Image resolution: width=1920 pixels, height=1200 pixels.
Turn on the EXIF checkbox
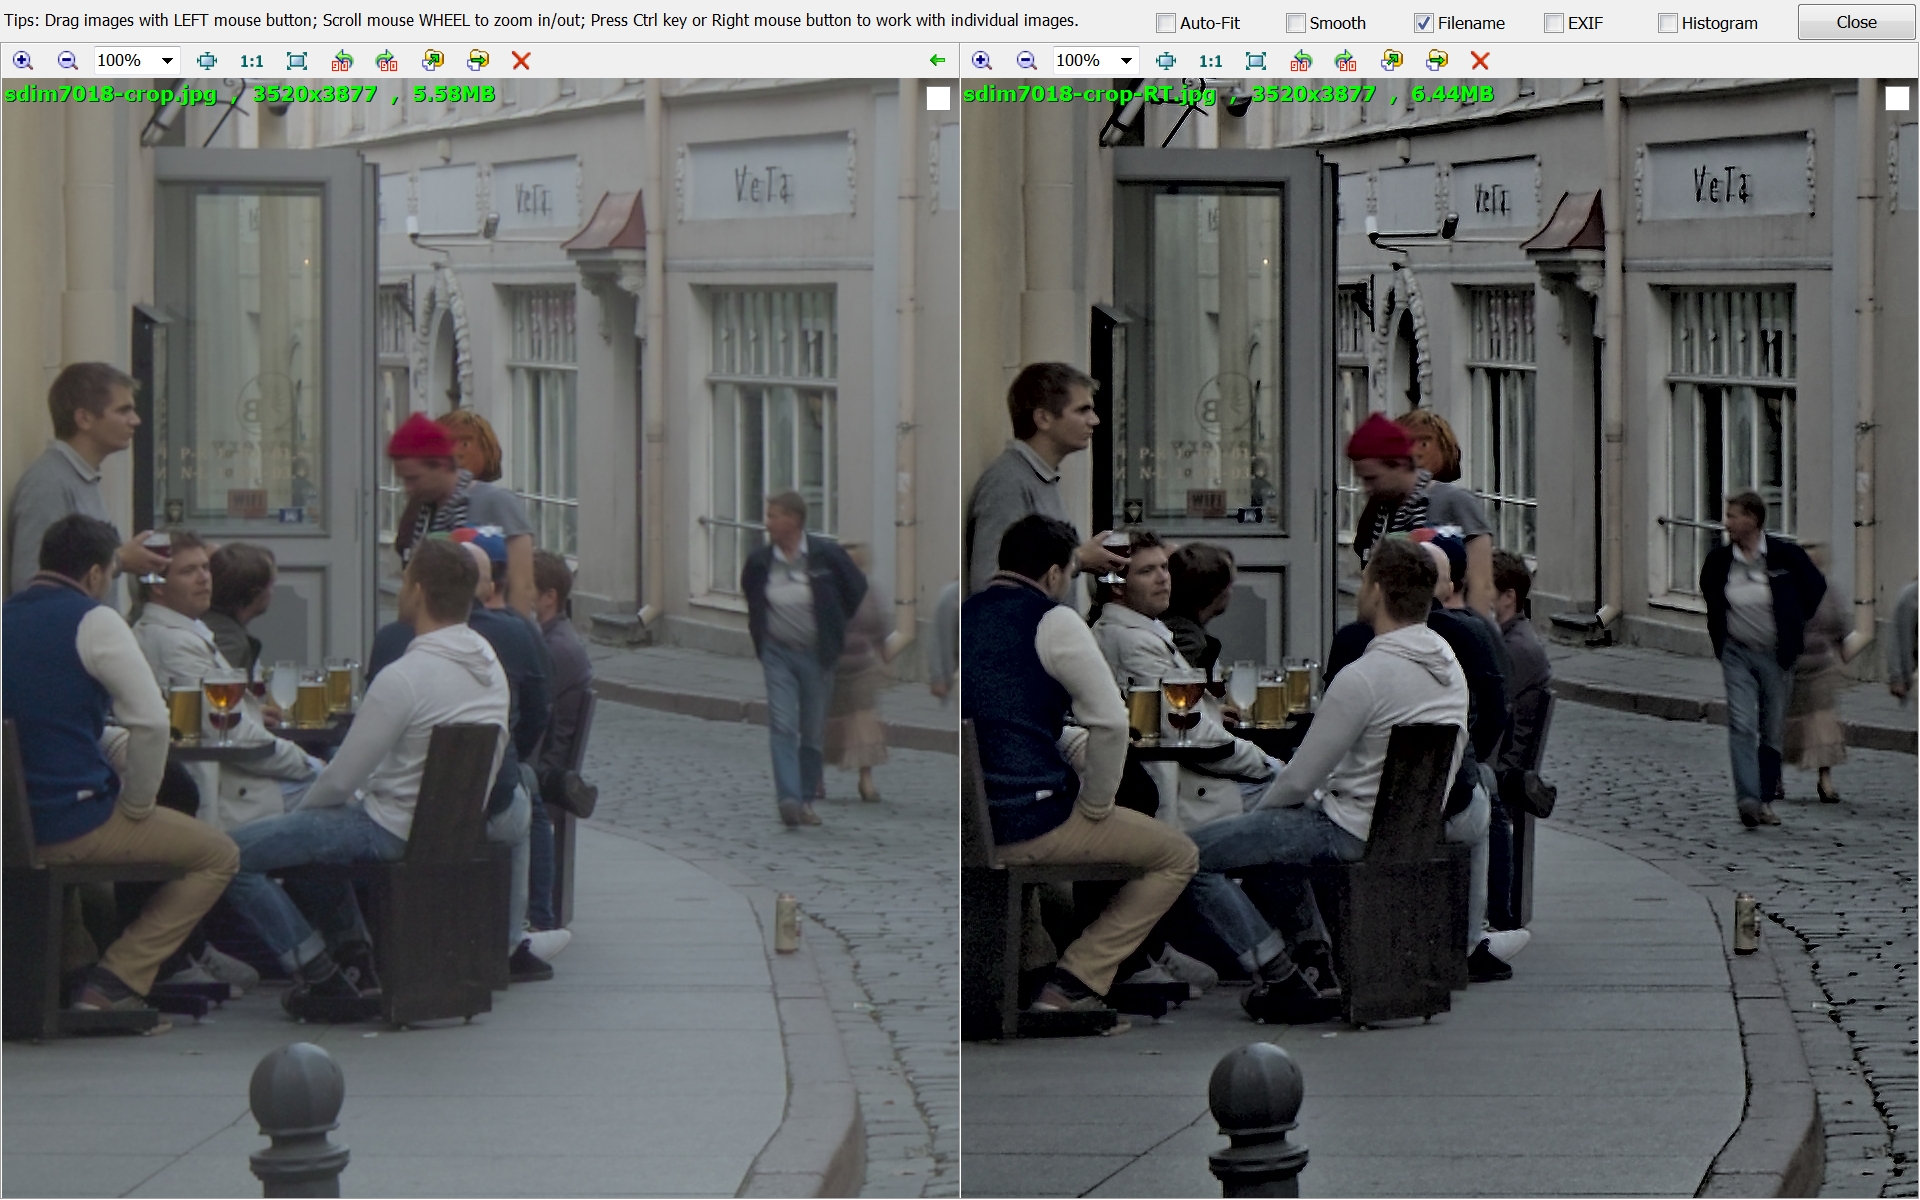pos(1554,23)
